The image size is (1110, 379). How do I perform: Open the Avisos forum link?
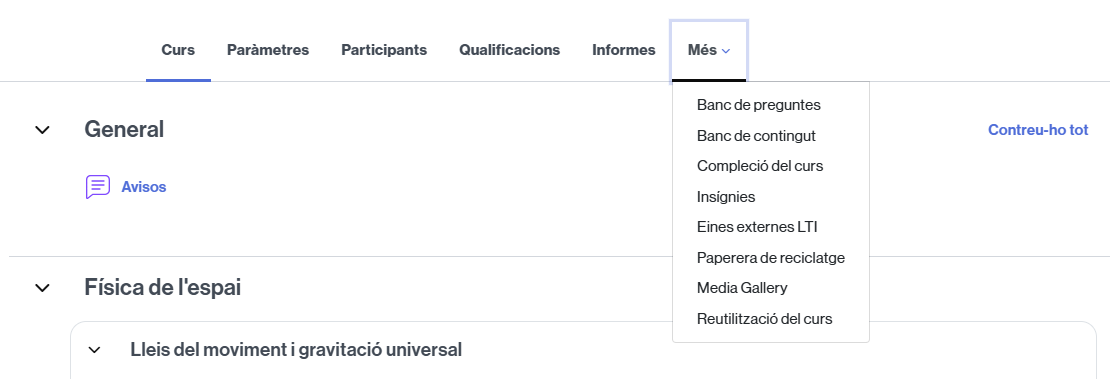pos(144,187)
